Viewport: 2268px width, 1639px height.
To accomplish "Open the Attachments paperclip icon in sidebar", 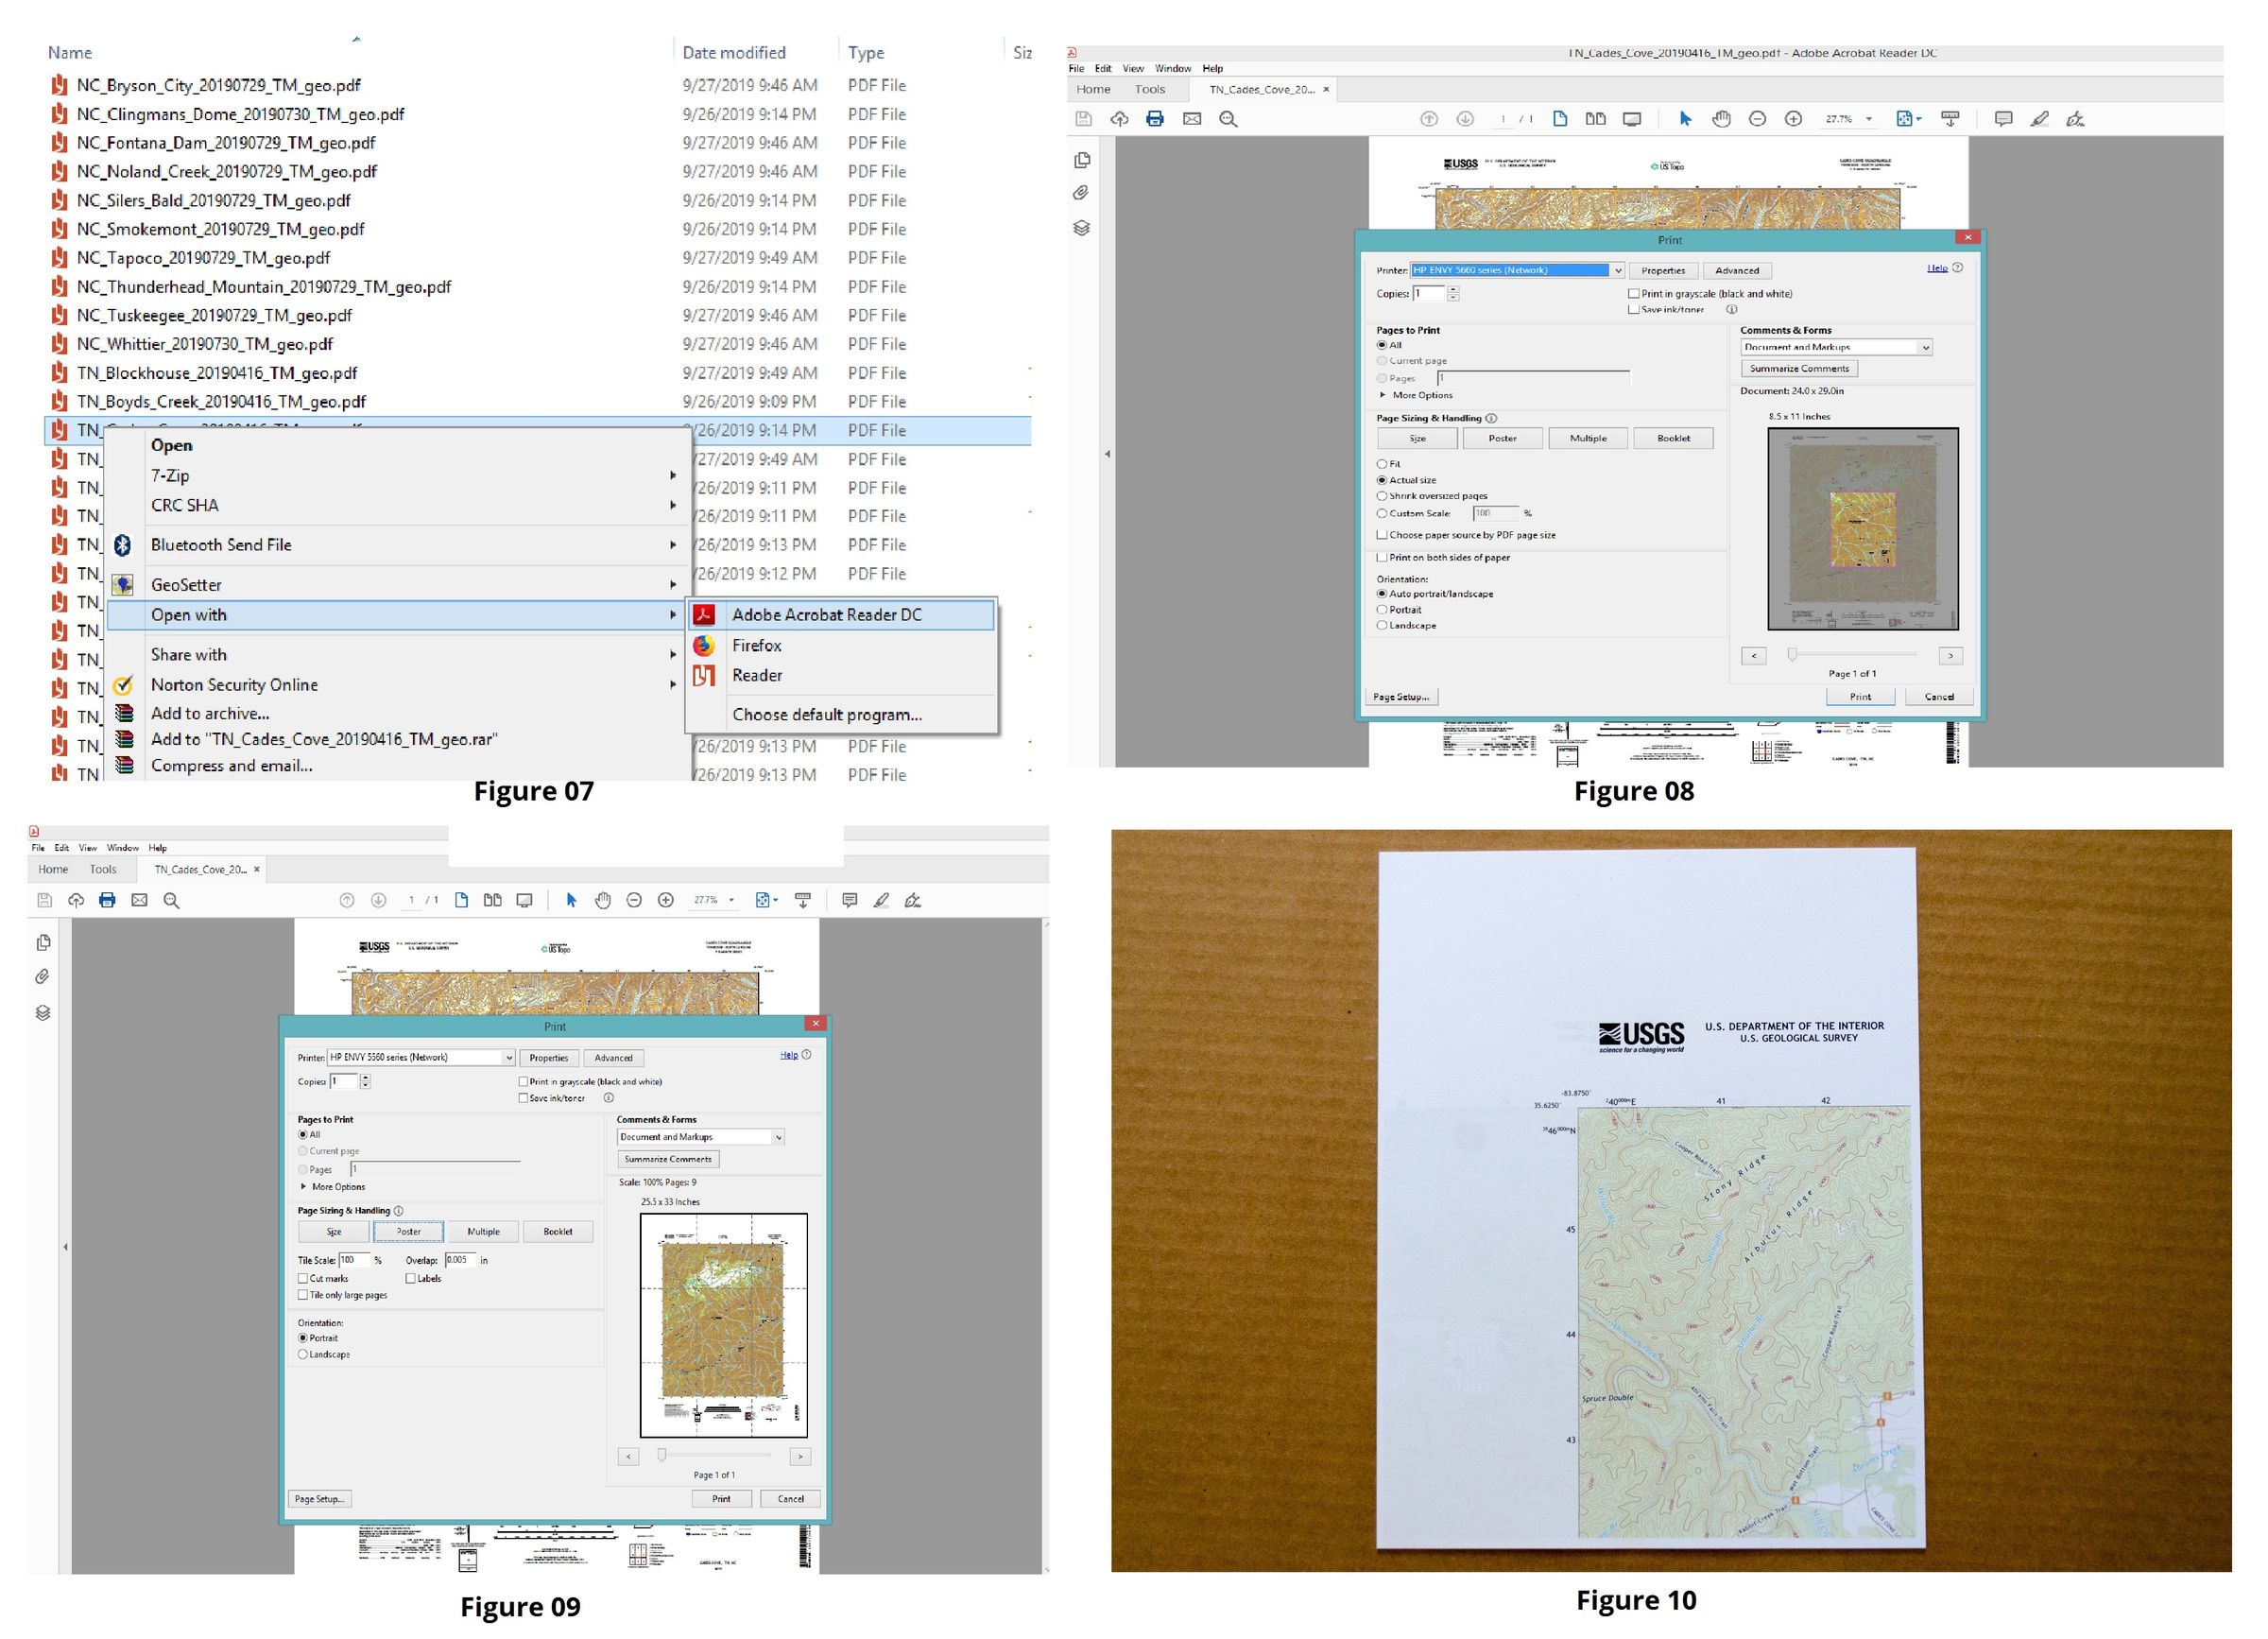I will pos(1080,190).
